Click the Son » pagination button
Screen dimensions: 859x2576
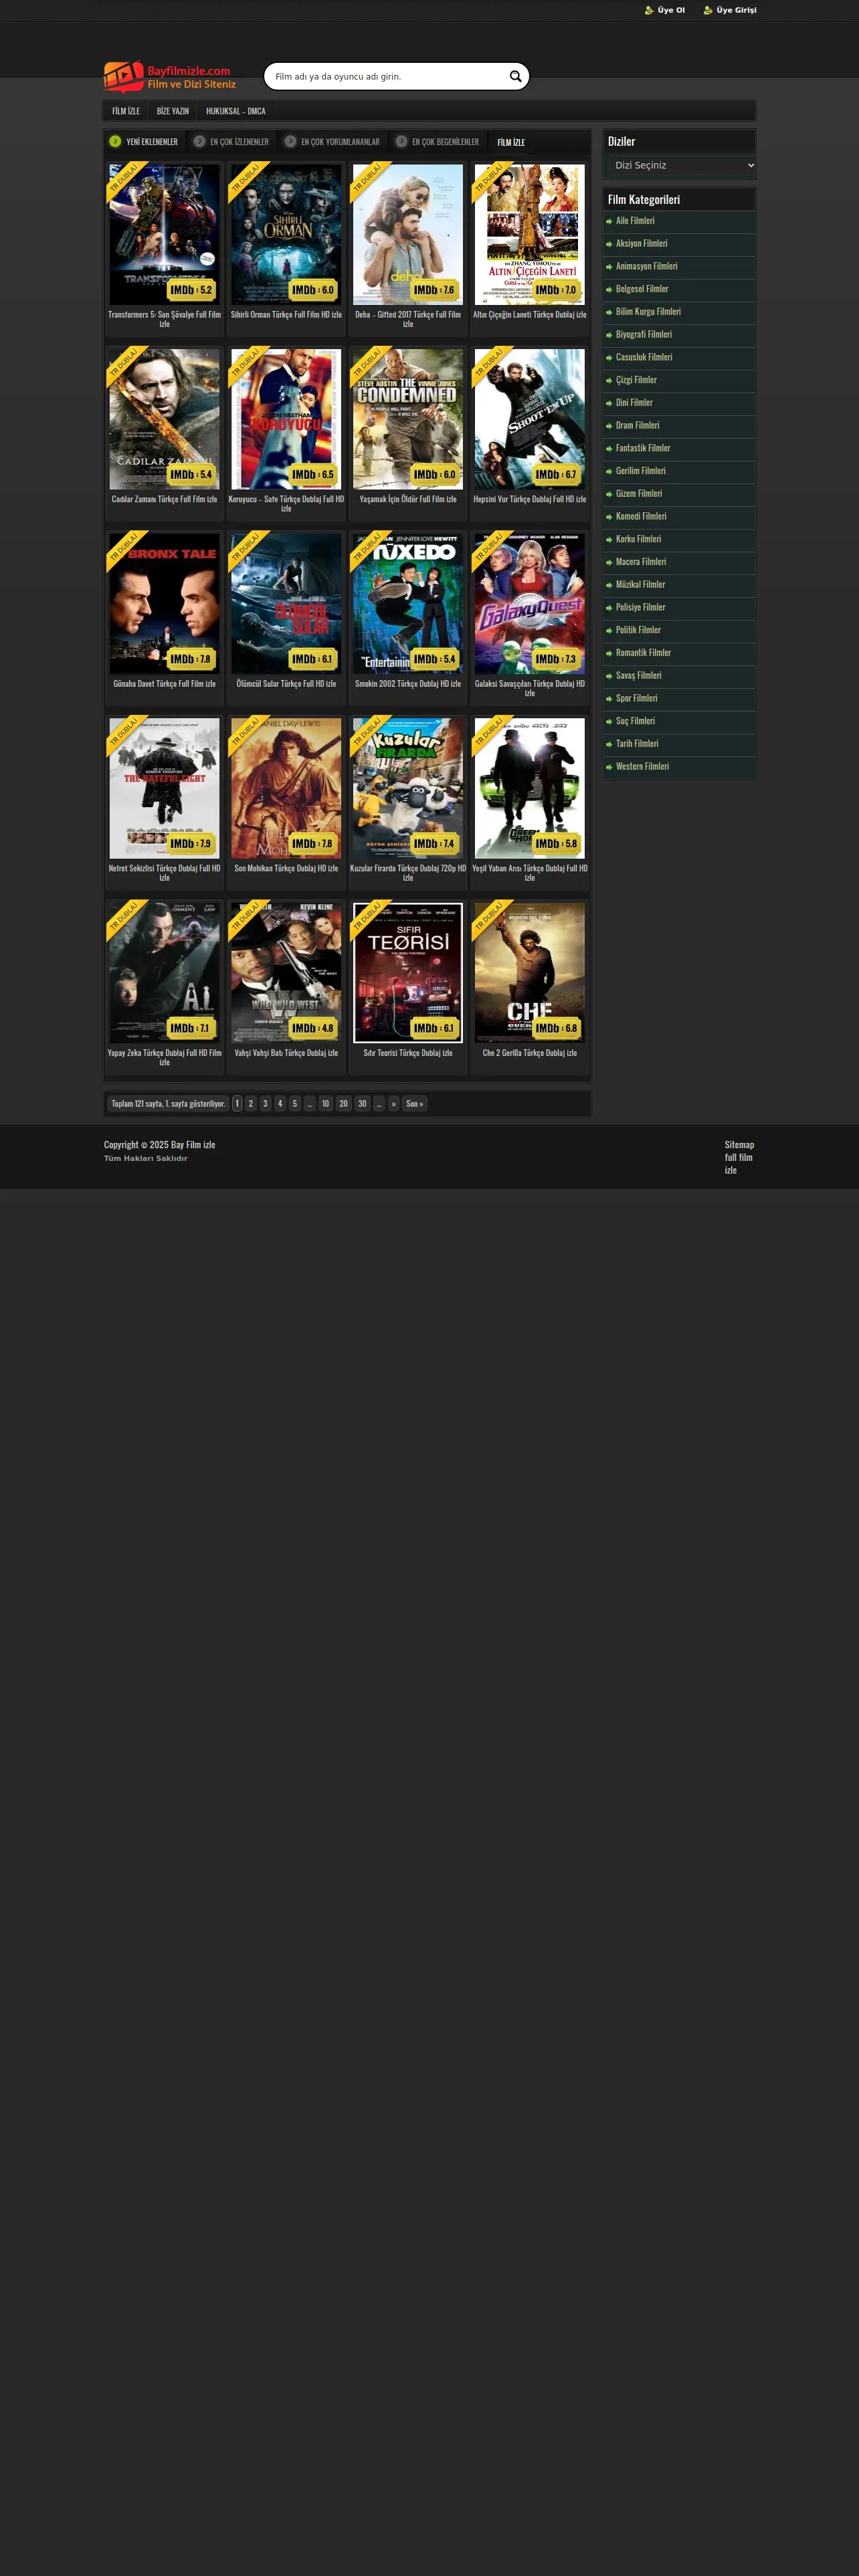(414, 1104)
